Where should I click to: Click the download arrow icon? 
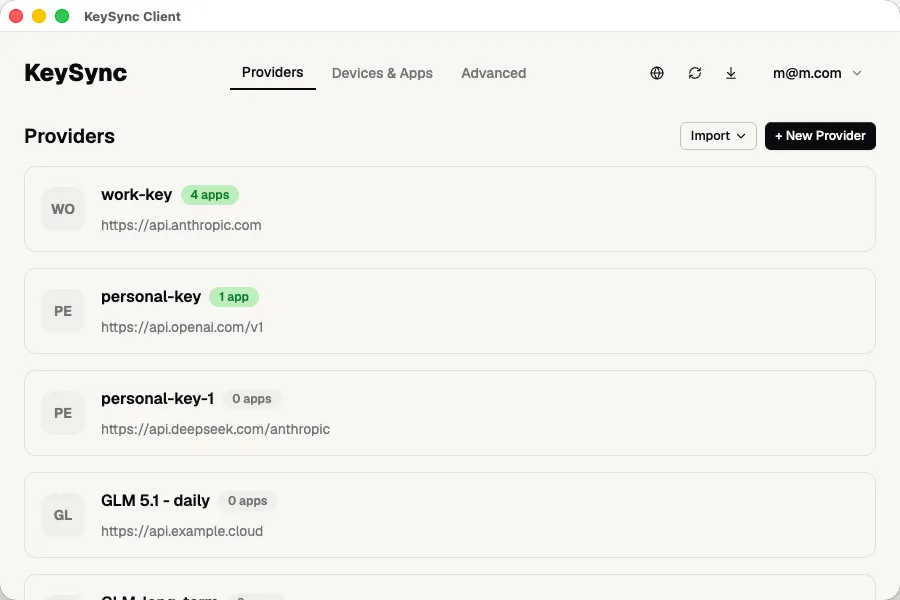click(x=731, y=73)
